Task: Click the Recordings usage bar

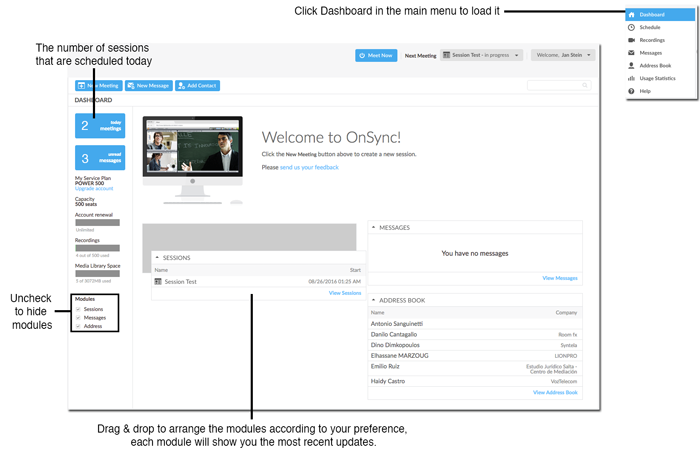Action: pos(97,248)
